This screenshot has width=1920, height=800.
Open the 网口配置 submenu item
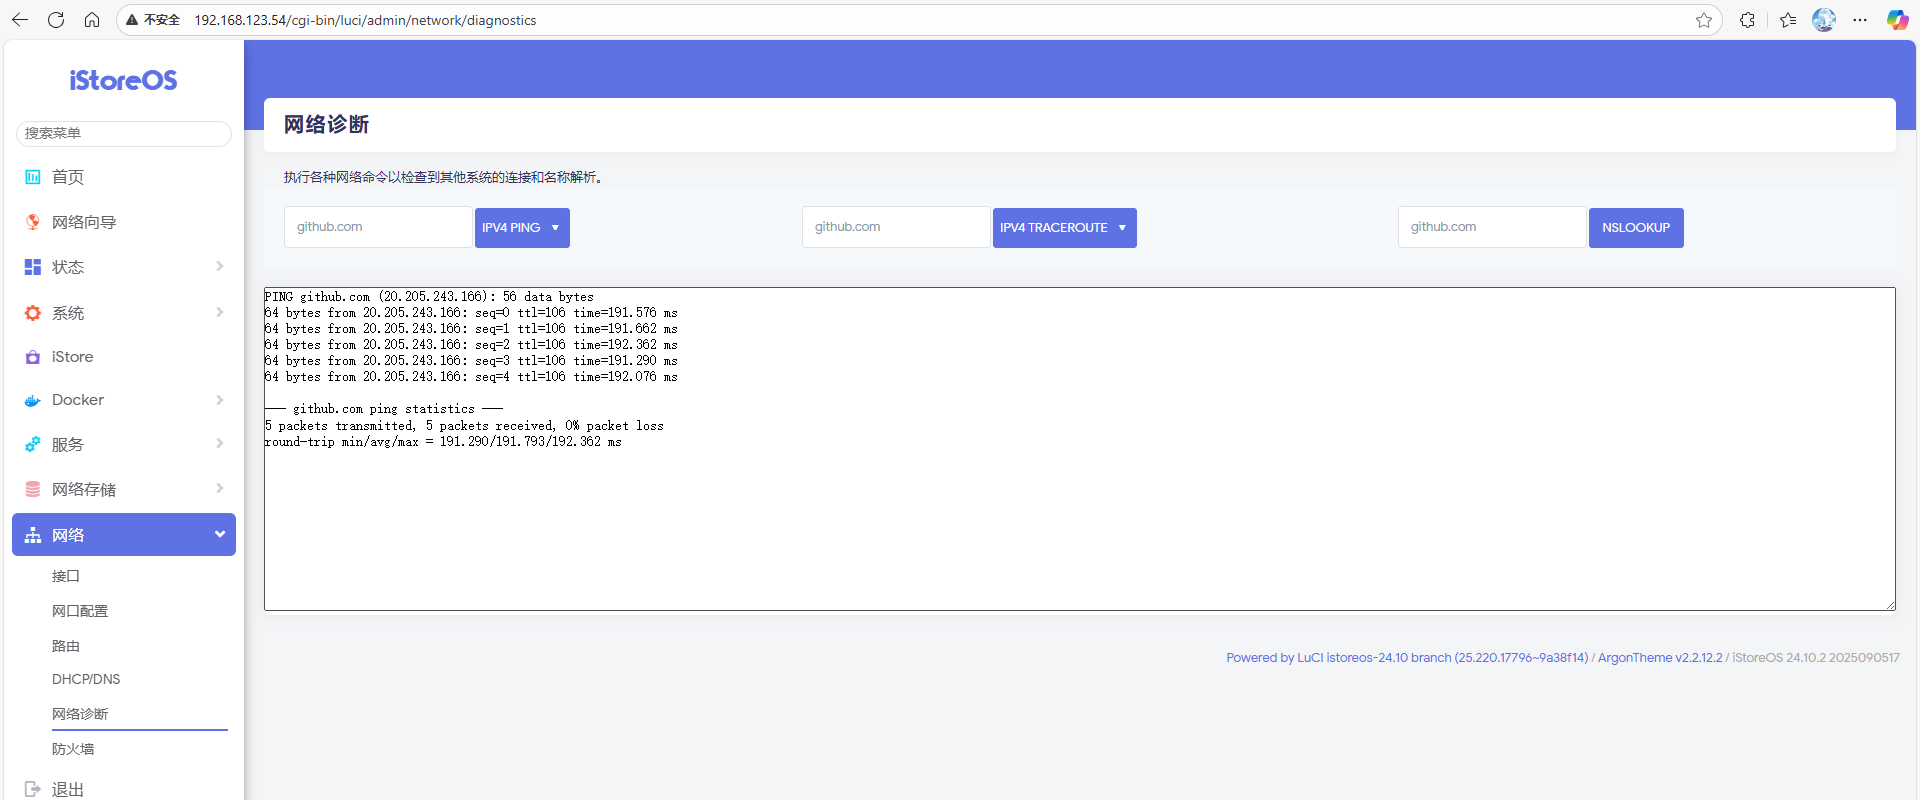pos(80,611)
